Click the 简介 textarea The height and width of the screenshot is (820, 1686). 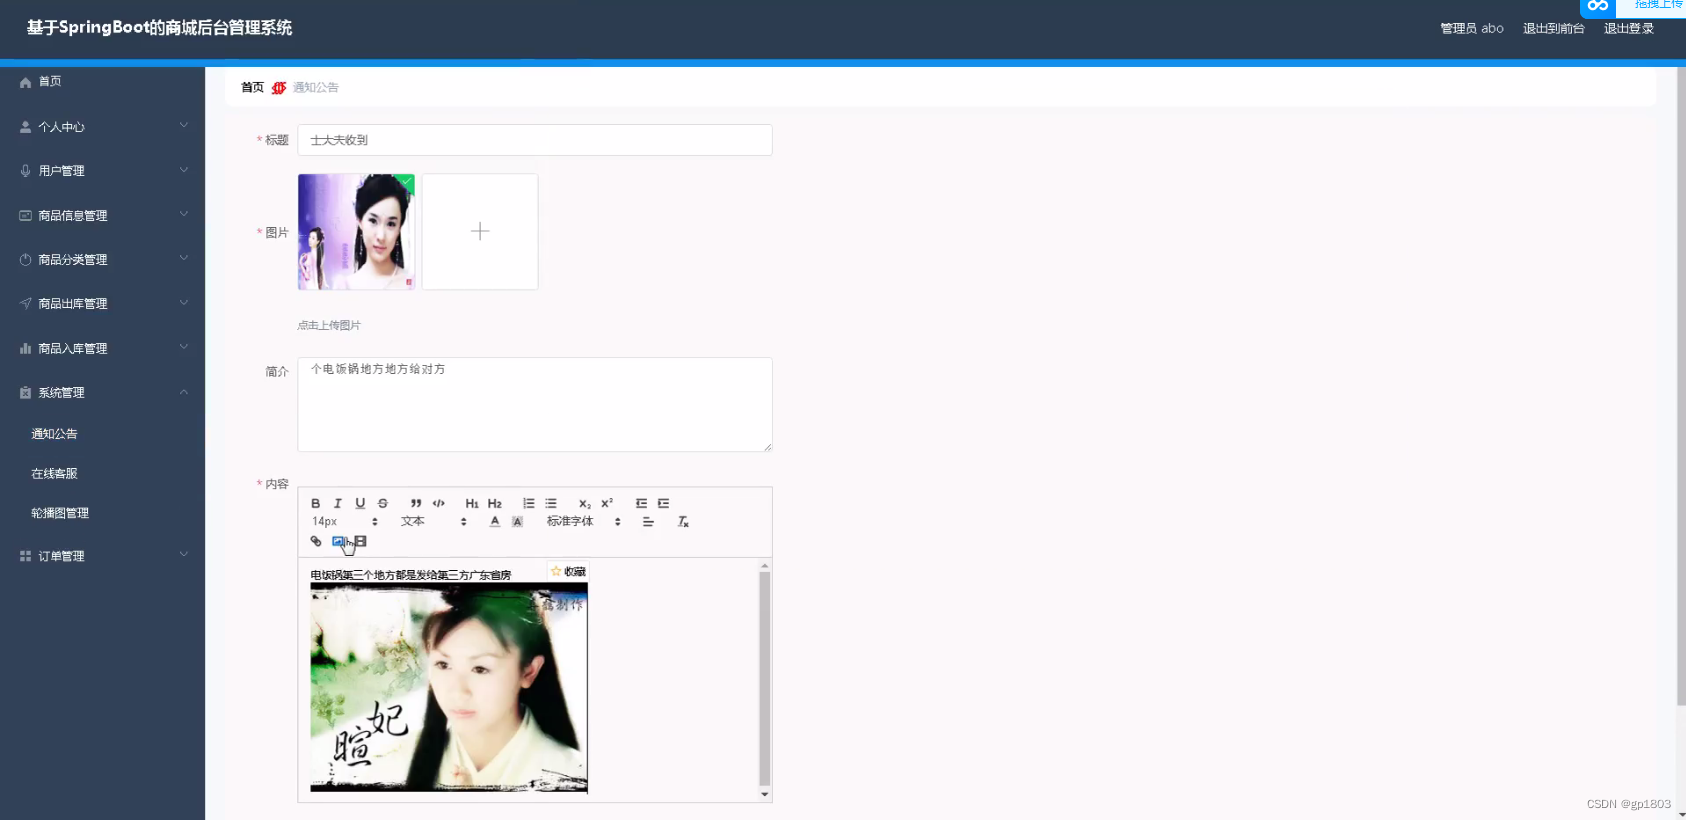coord(535,404)
